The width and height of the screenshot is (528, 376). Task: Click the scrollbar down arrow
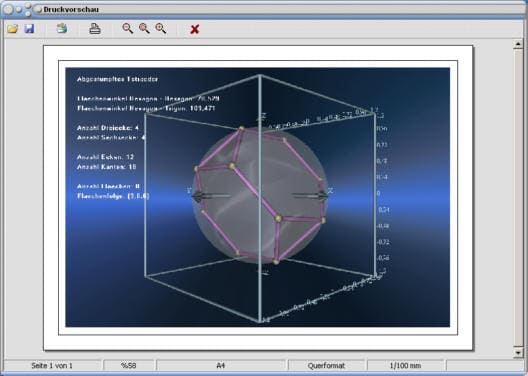pyautogui.click(x=518, y=352)
